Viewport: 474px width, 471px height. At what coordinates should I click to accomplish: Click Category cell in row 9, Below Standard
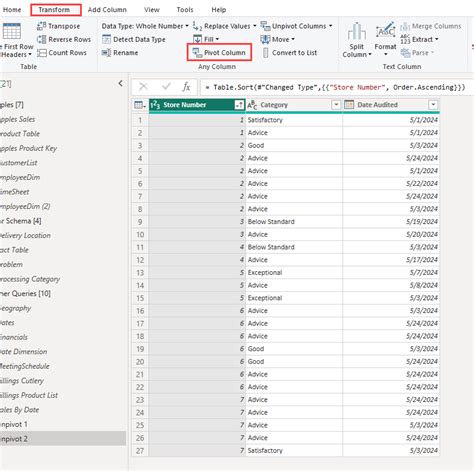[294, 222]
